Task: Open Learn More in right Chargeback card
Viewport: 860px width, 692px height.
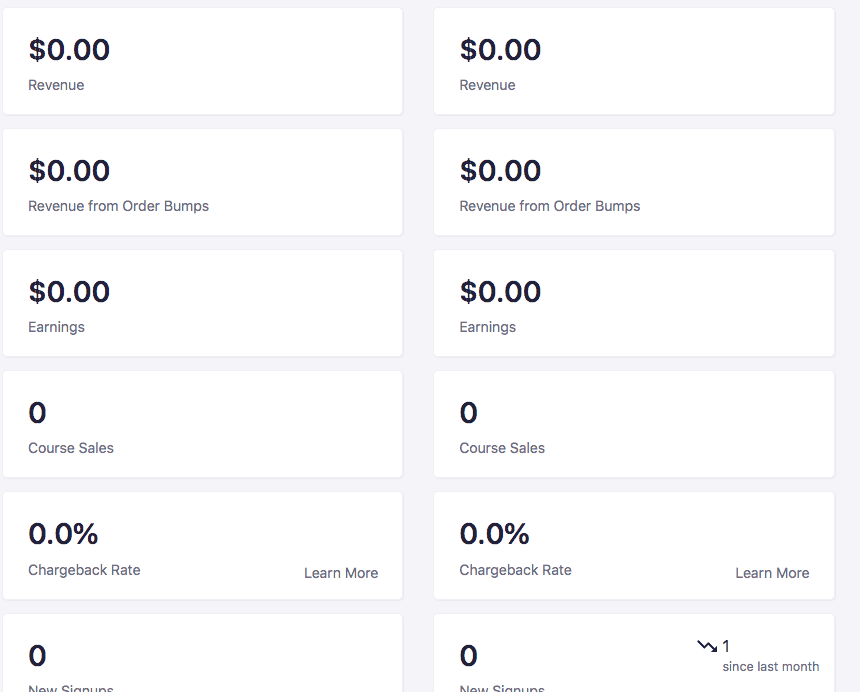Action: point(772,573)
